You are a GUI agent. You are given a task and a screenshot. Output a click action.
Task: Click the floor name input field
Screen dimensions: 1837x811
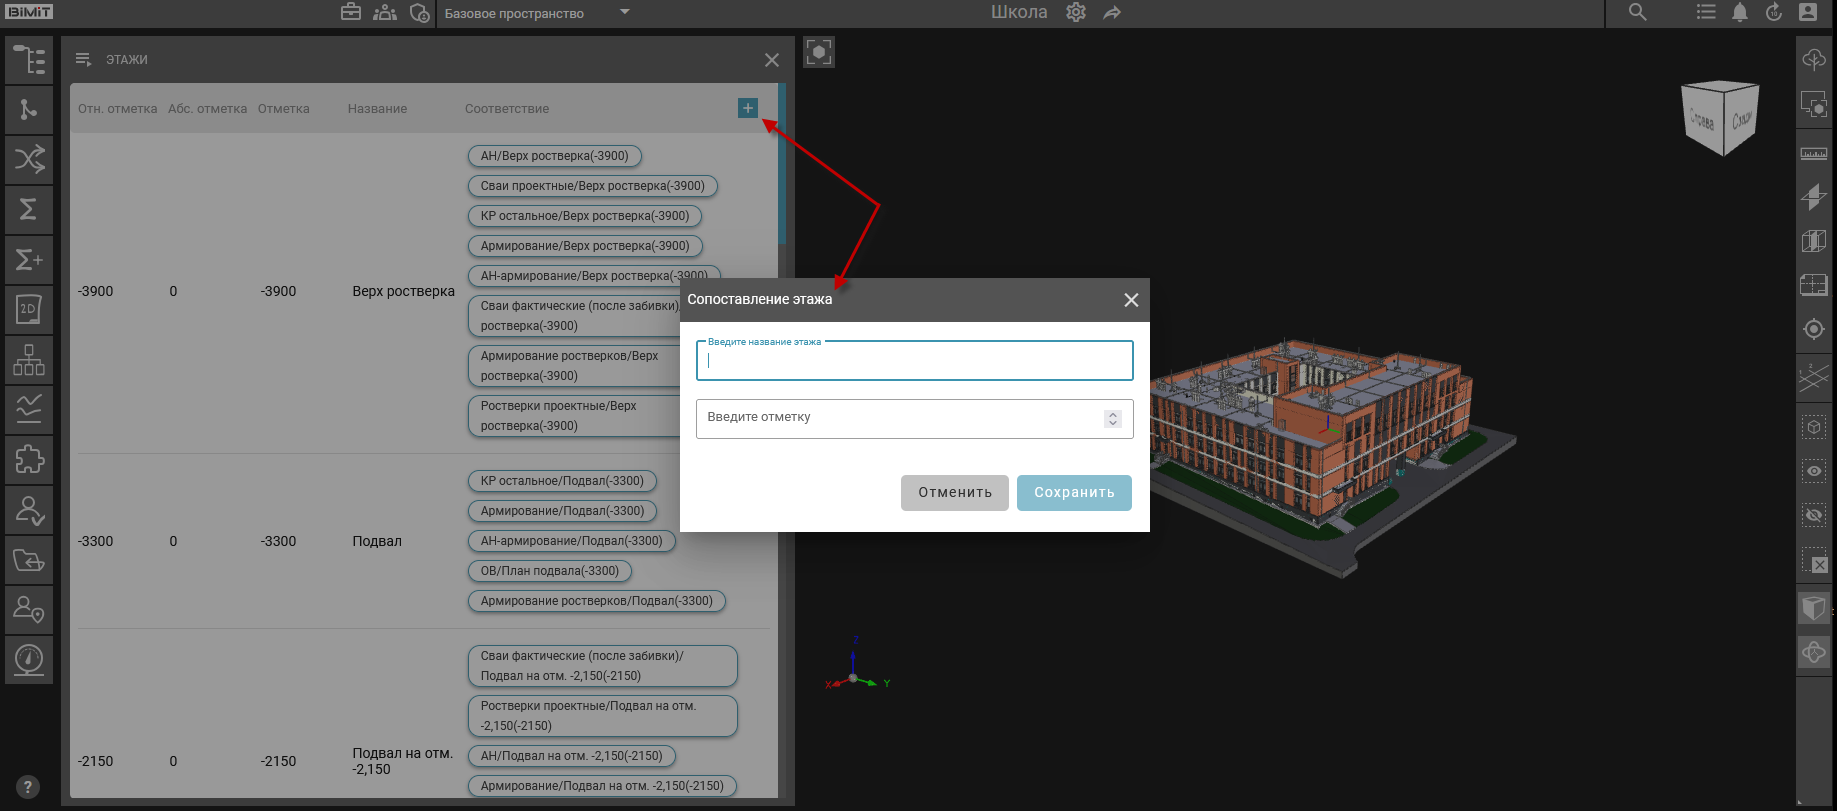pos(914,362)
